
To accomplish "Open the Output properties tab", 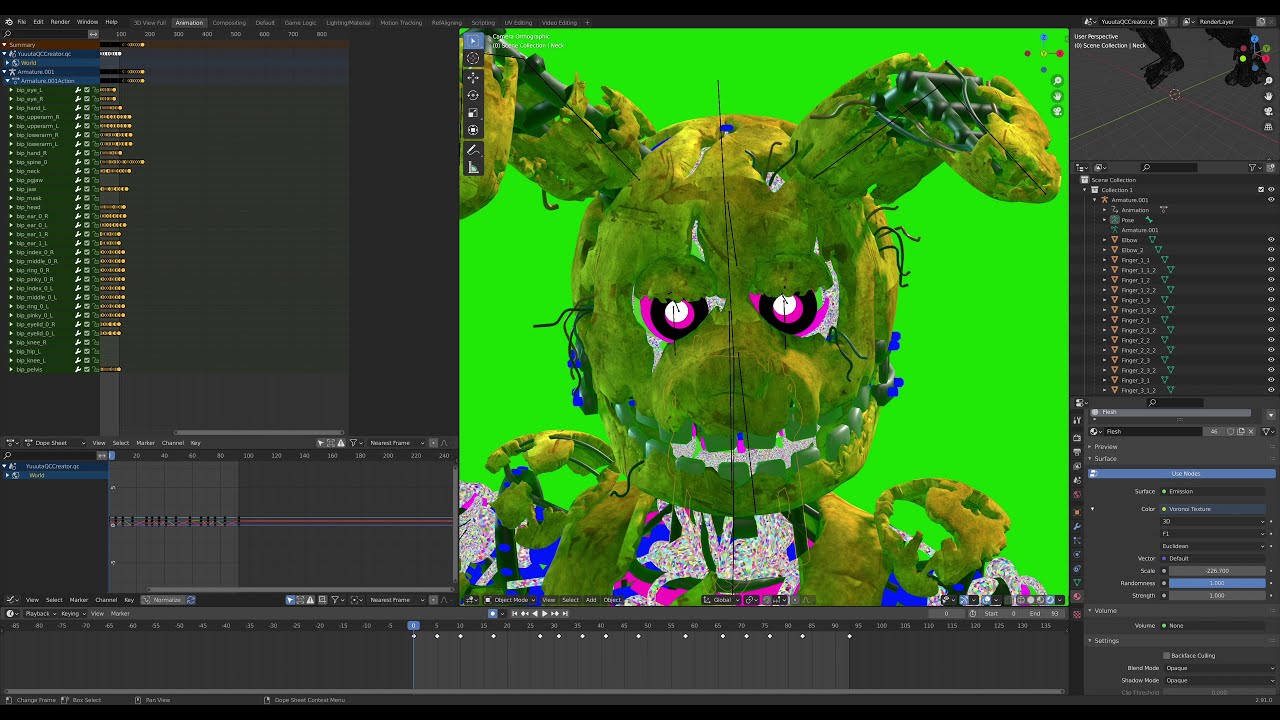I will [x=1077, y=451].
